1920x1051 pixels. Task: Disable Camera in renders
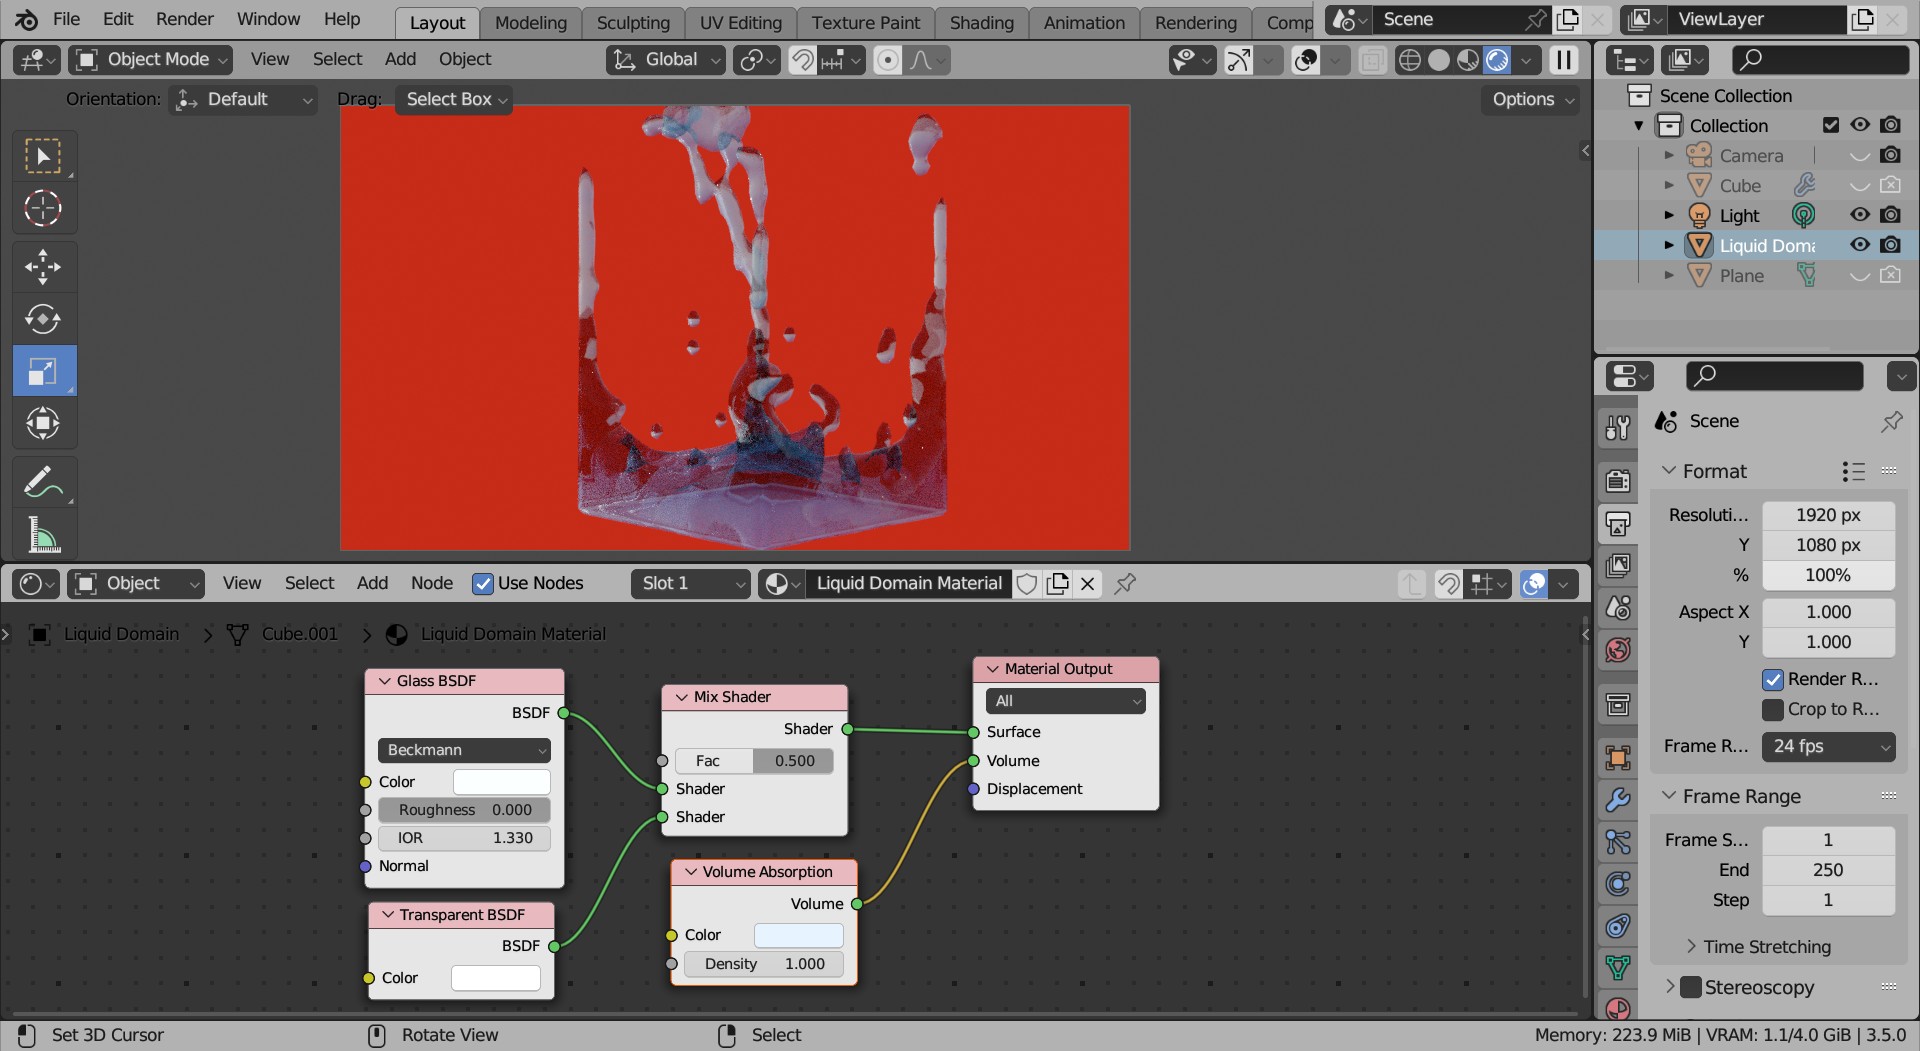(x=1890, y=155)
